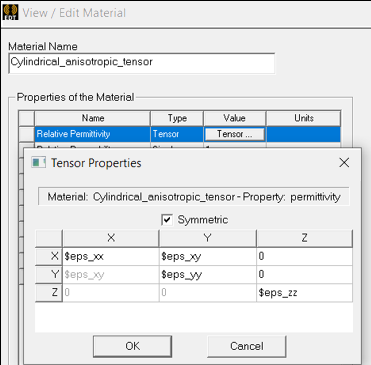371x365 pixels.
Task: Select the Relative Permittivity row name
Action: click(92, 134)
